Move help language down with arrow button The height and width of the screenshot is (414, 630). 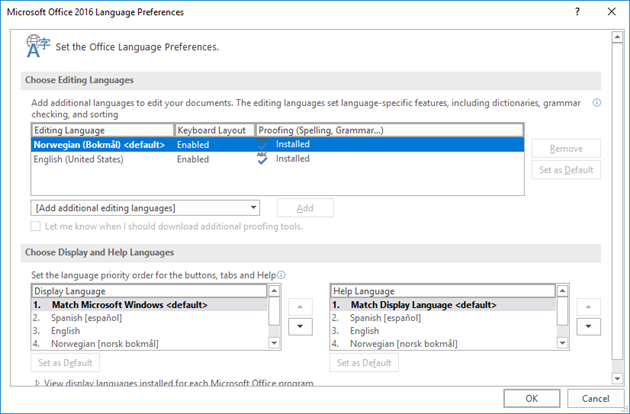pyautogui.click(x=588, y=326)
